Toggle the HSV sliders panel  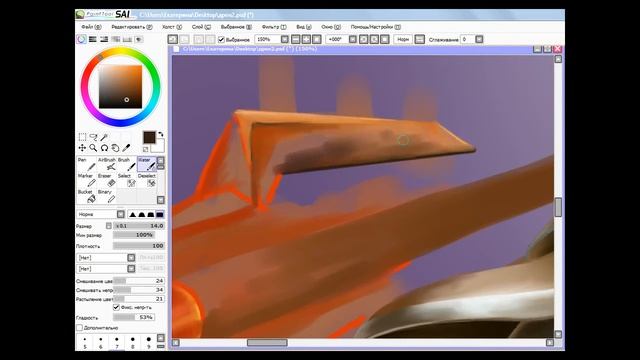coord(104,39)
